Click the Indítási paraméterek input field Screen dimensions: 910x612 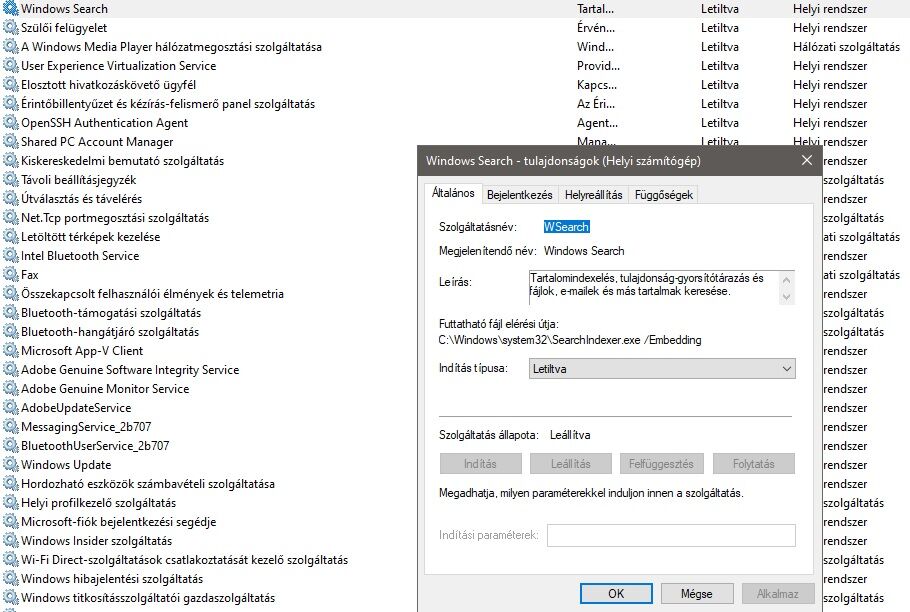tap(671, 535)
